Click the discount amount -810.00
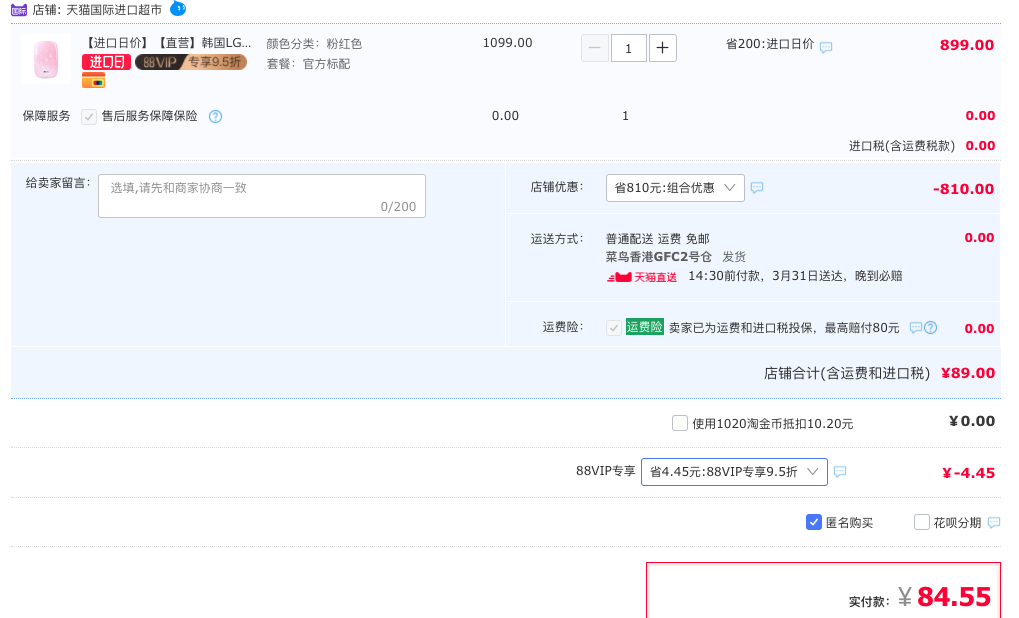 (963, 189)
